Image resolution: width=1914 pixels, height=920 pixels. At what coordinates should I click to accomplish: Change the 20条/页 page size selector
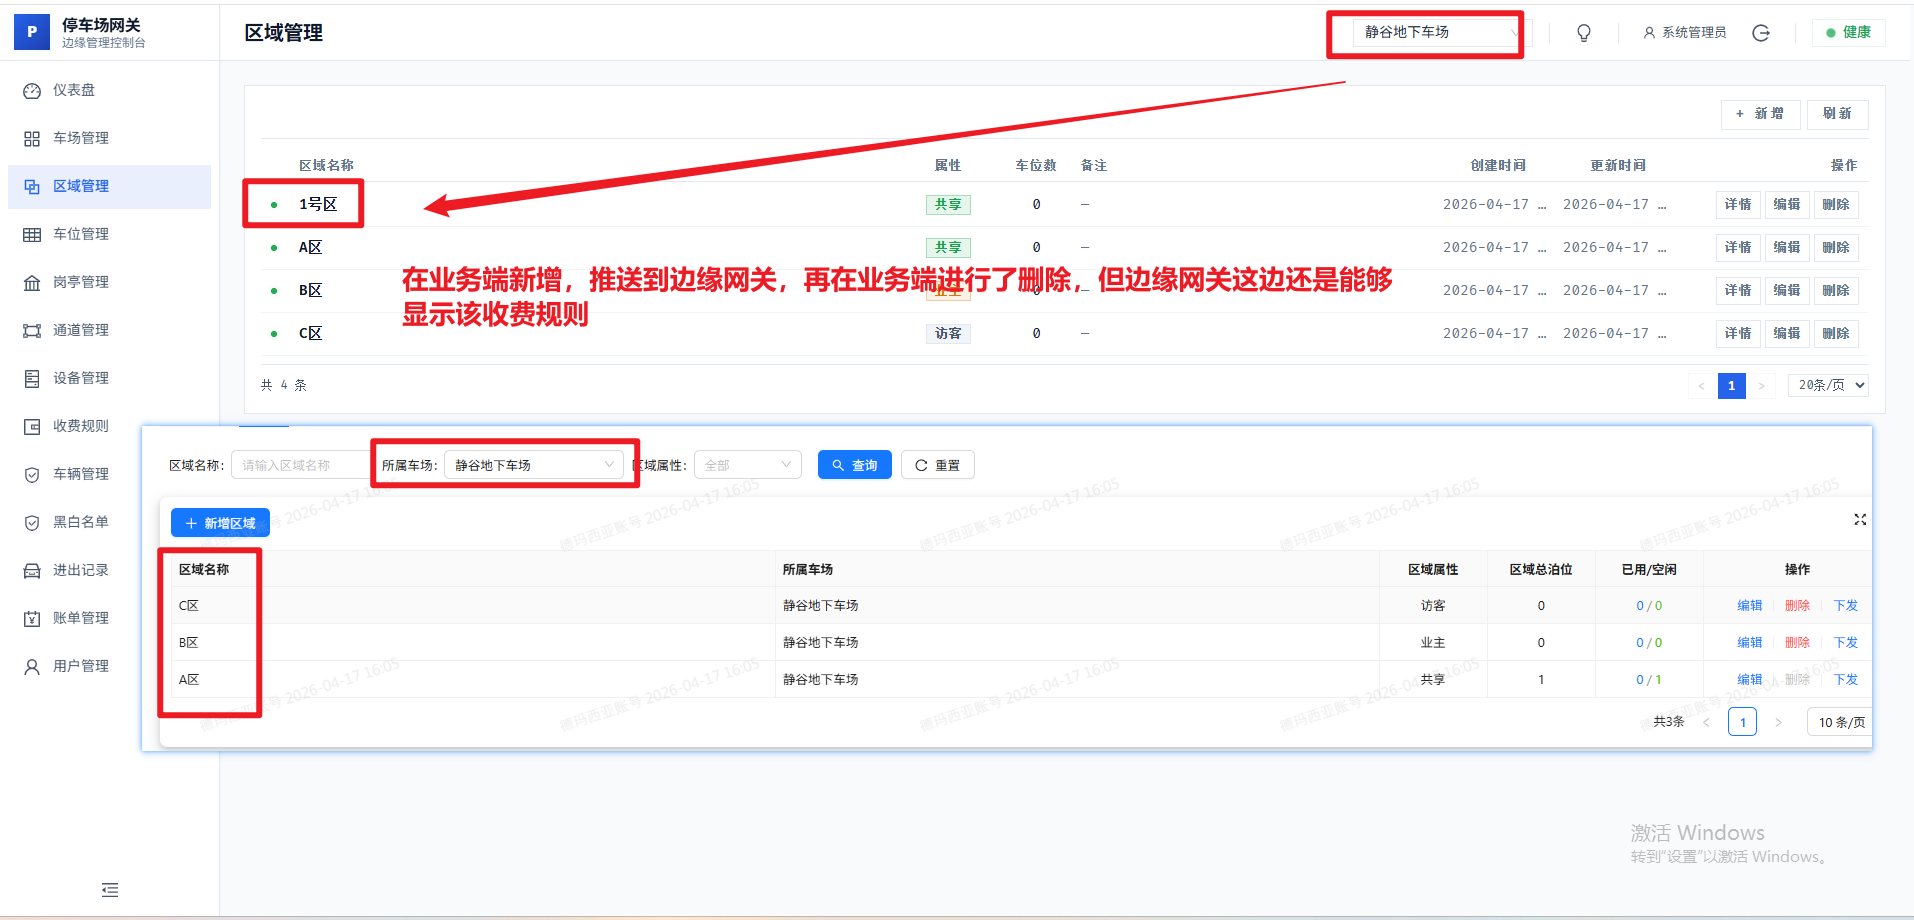click(1830, 385)
